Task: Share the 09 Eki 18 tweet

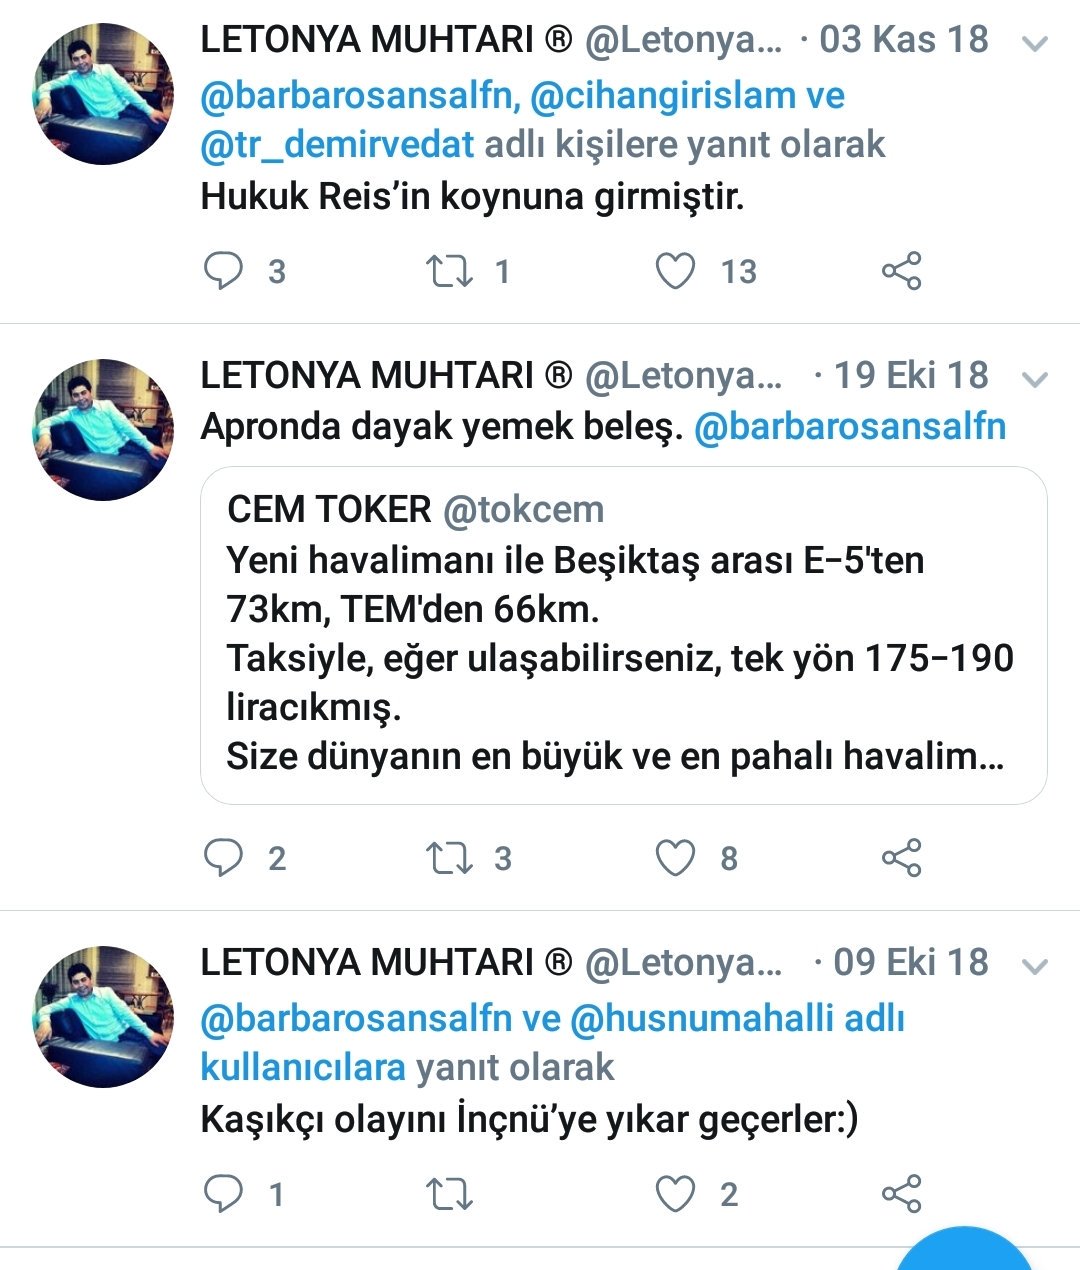Action: (x=901, y=1193)
